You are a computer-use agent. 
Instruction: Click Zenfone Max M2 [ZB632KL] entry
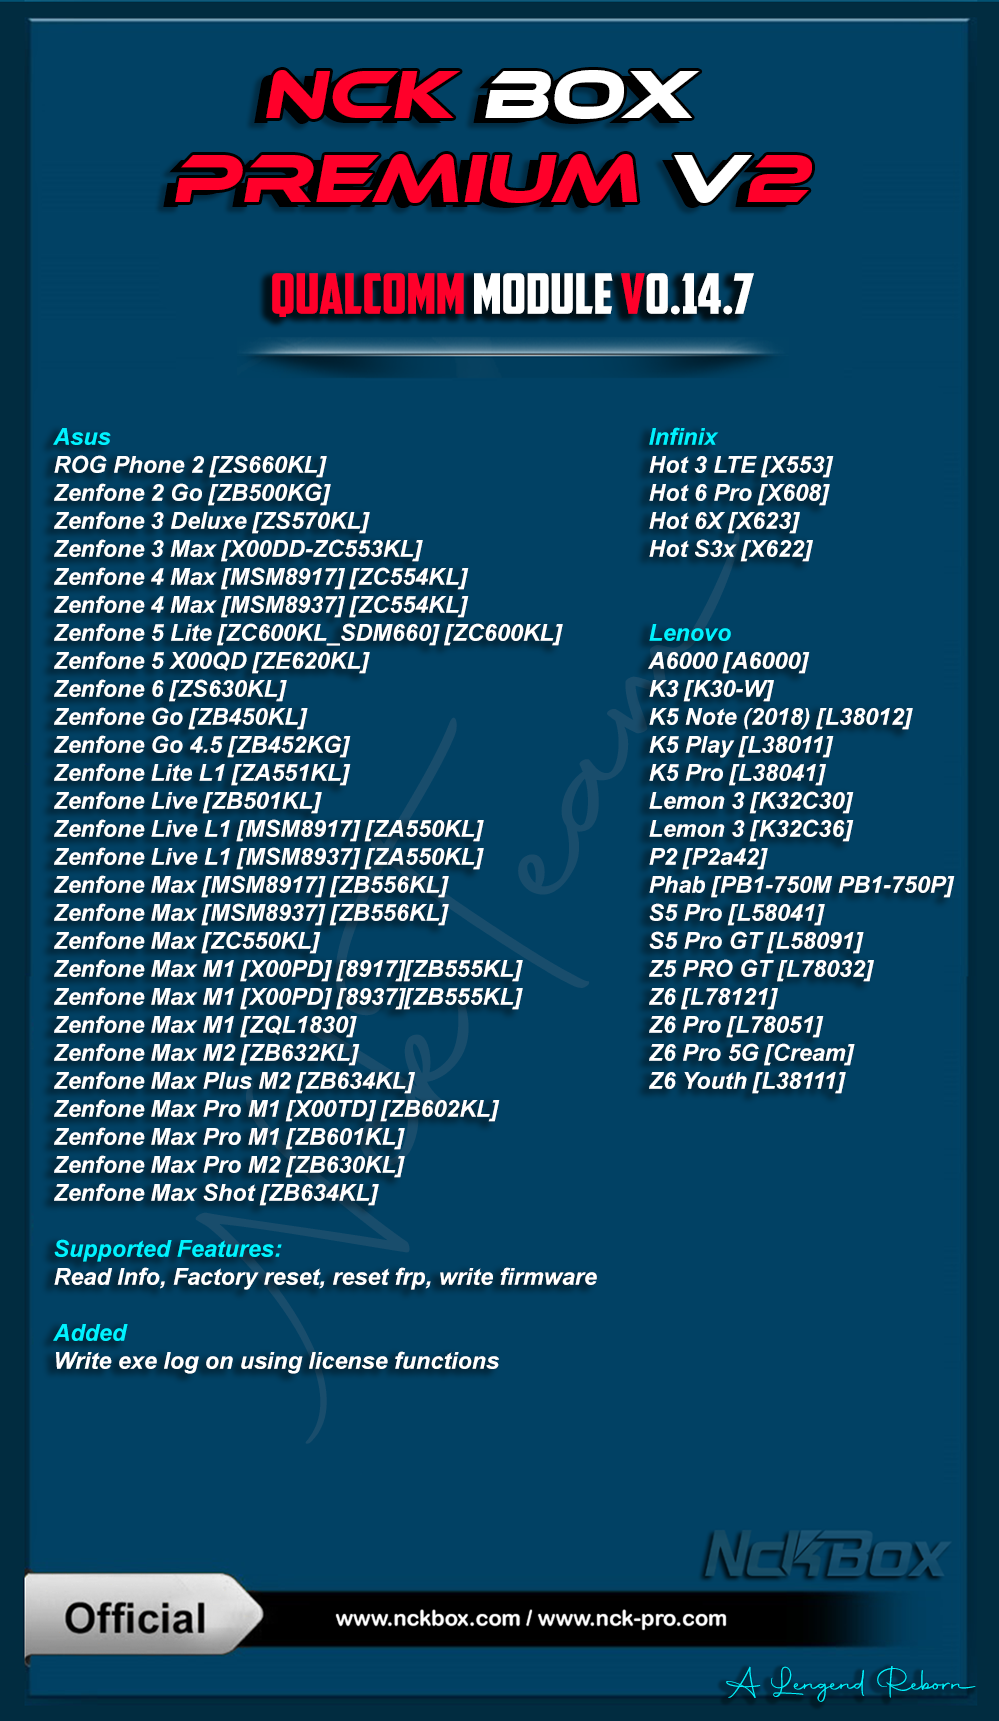(x=206, y=1053)
